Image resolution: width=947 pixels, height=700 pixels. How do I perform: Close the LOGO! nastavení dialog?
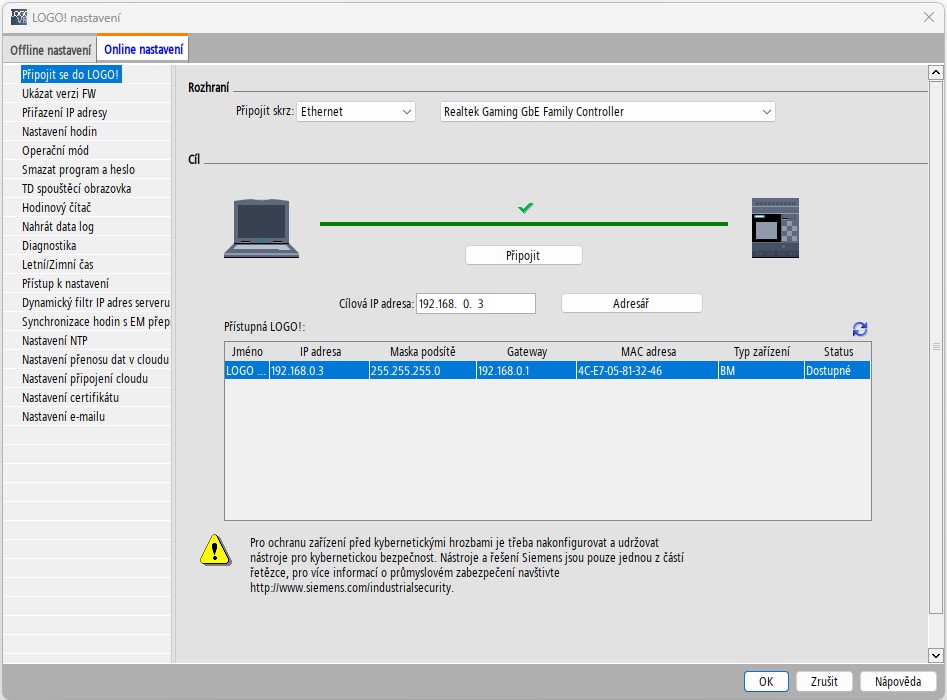click(x=929, y=17)
